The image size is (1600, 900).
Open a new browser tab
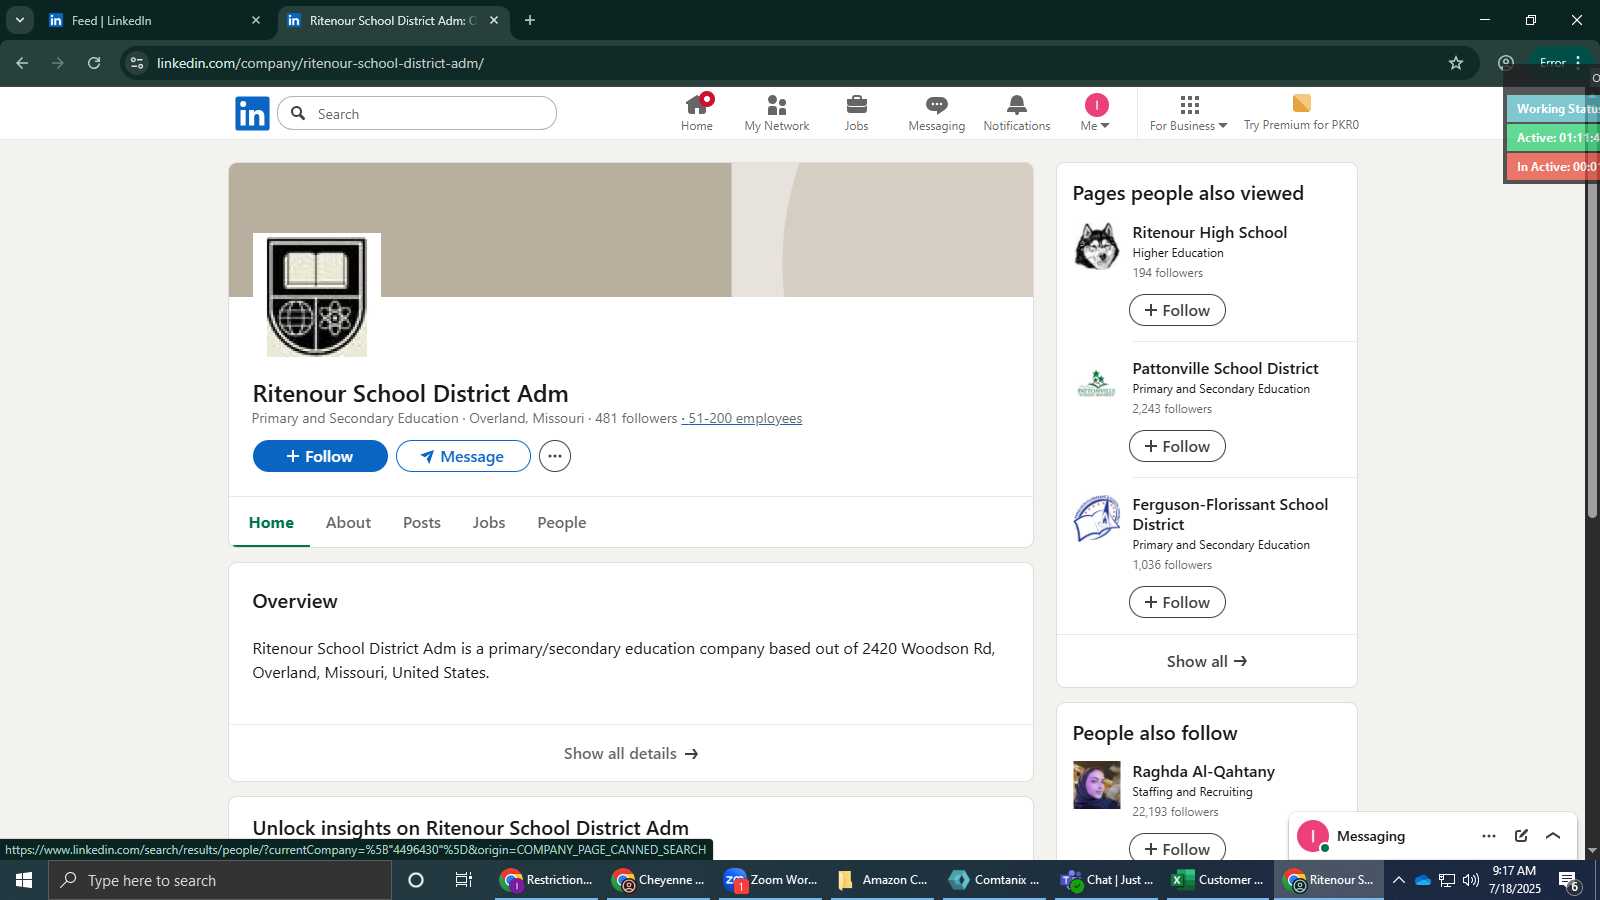pos(530,20)
